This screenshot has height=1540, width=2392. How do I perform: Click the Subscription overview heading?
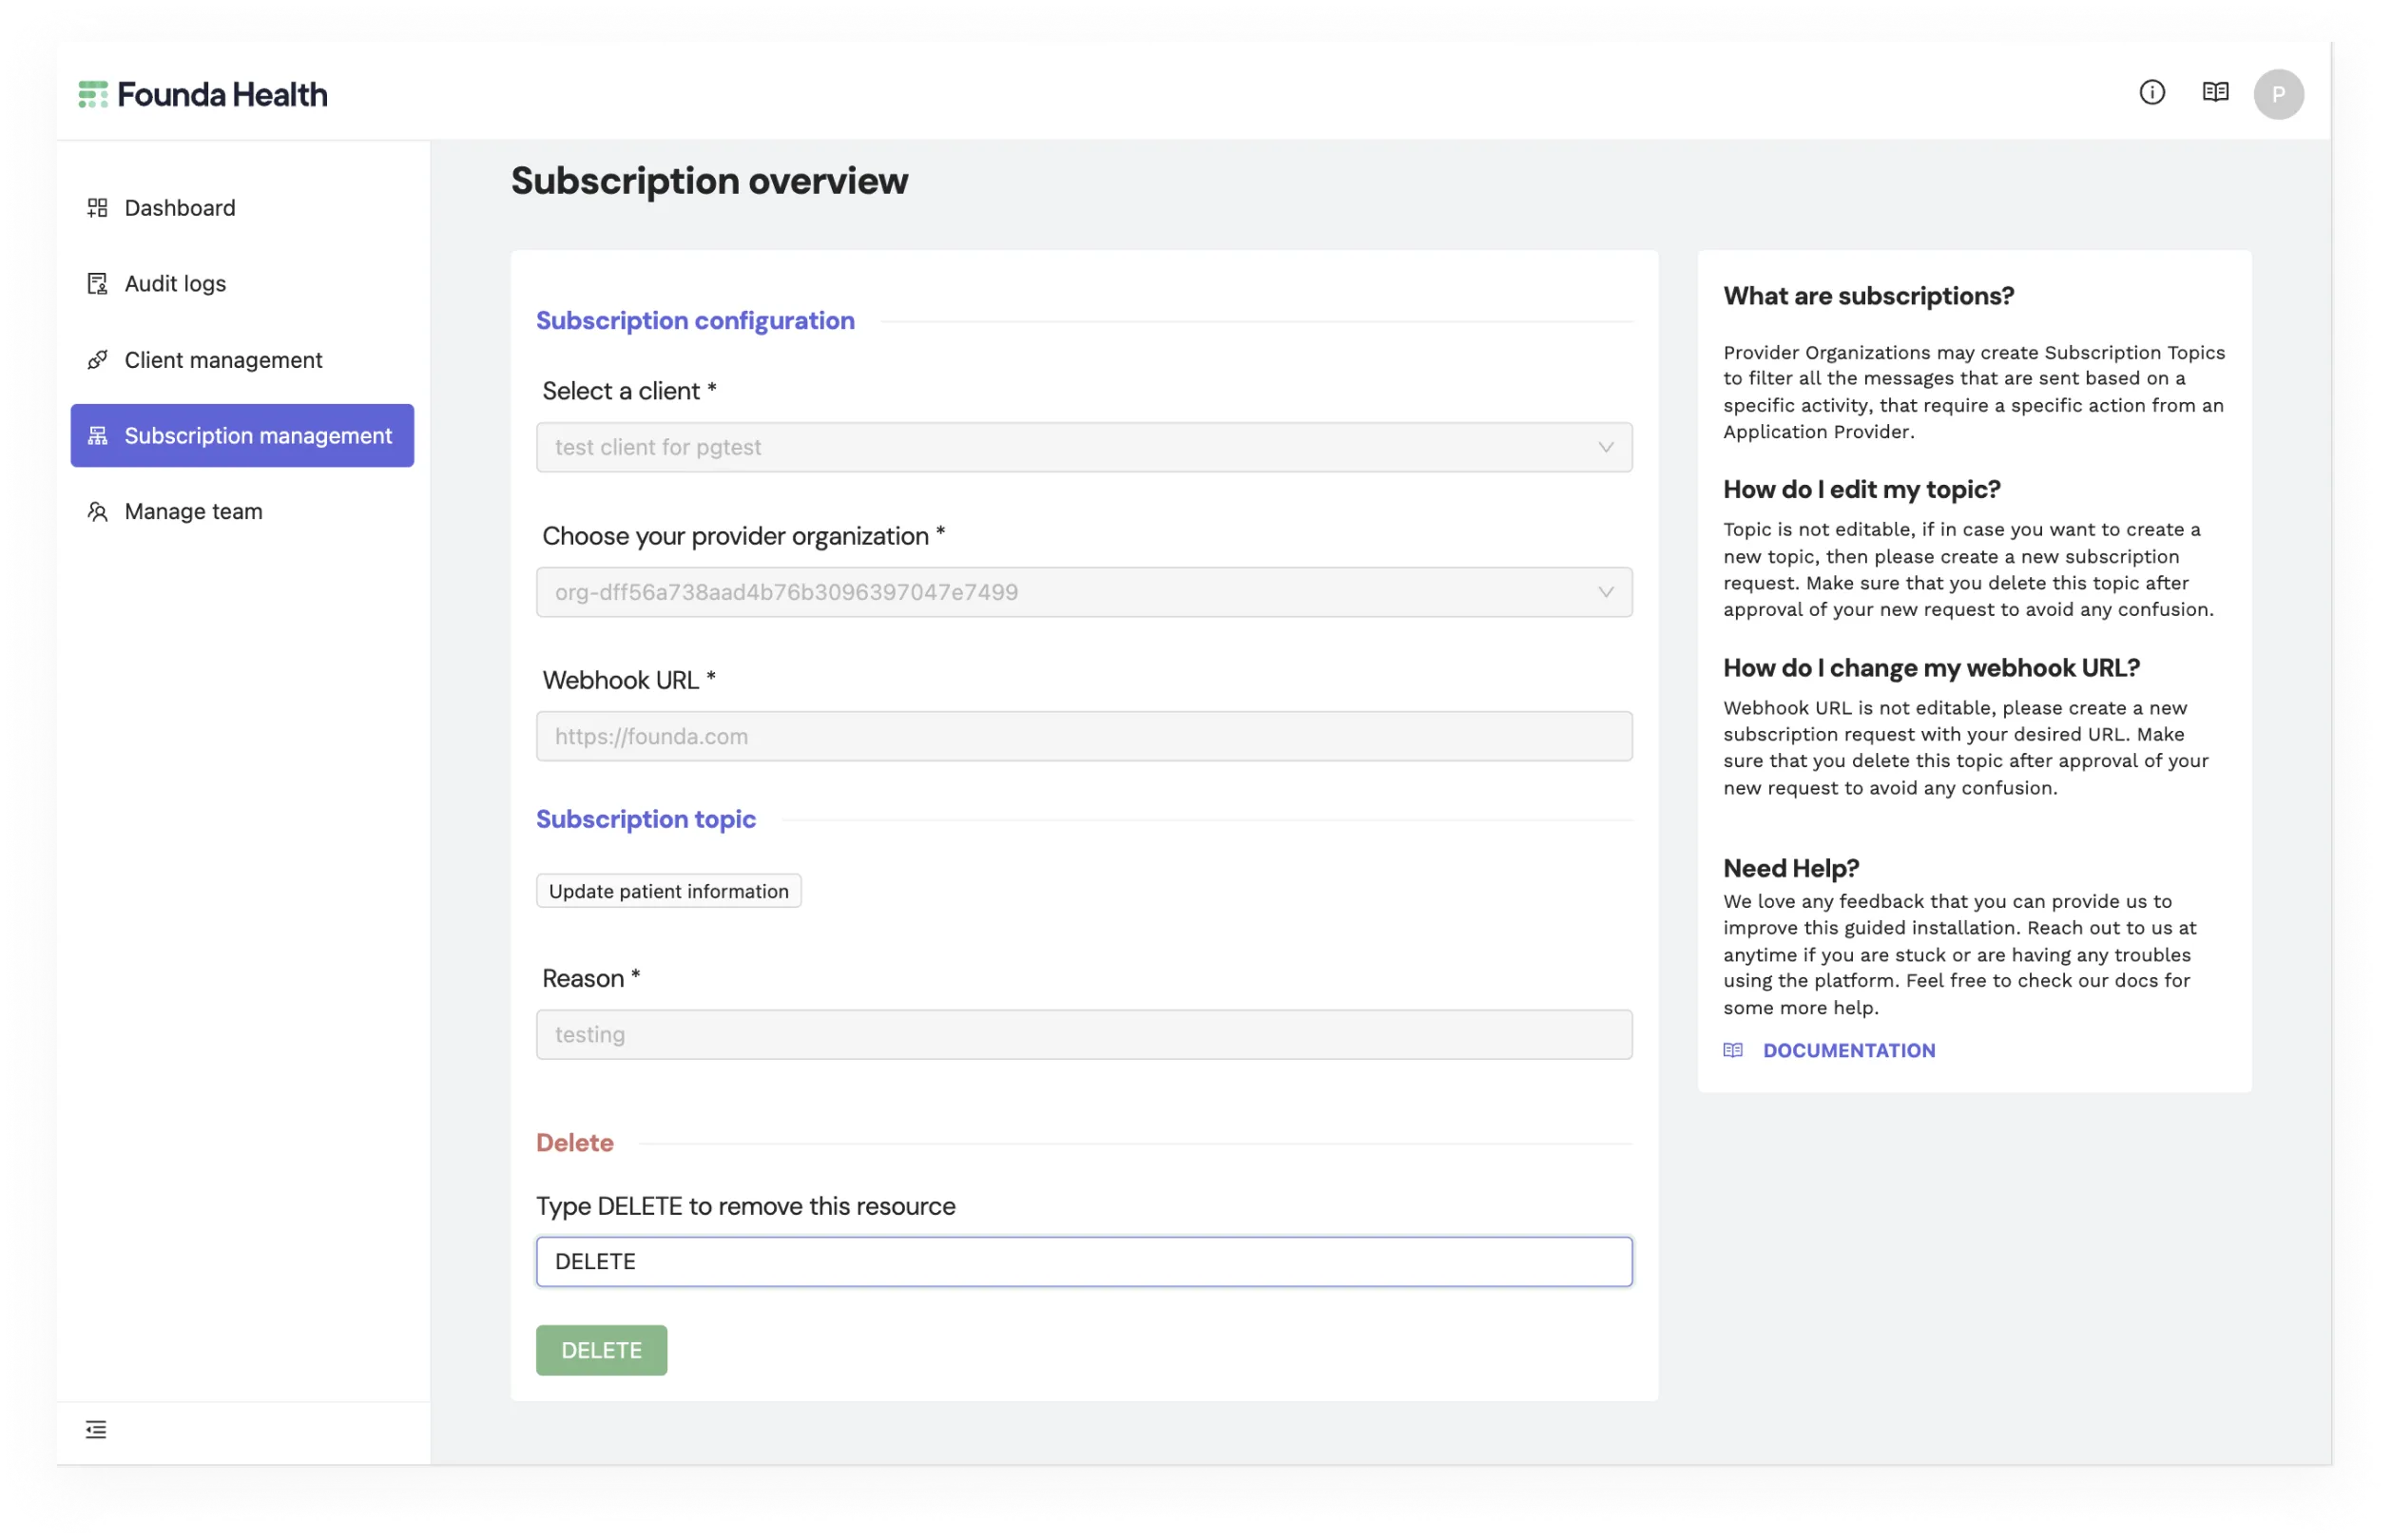(x=709, y=181)
